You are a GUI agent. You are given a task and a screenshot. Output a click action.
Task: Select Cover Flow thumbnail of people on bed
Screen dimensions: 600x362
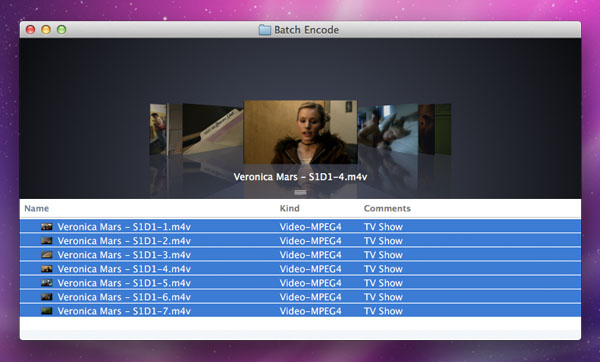pos(388,129)
